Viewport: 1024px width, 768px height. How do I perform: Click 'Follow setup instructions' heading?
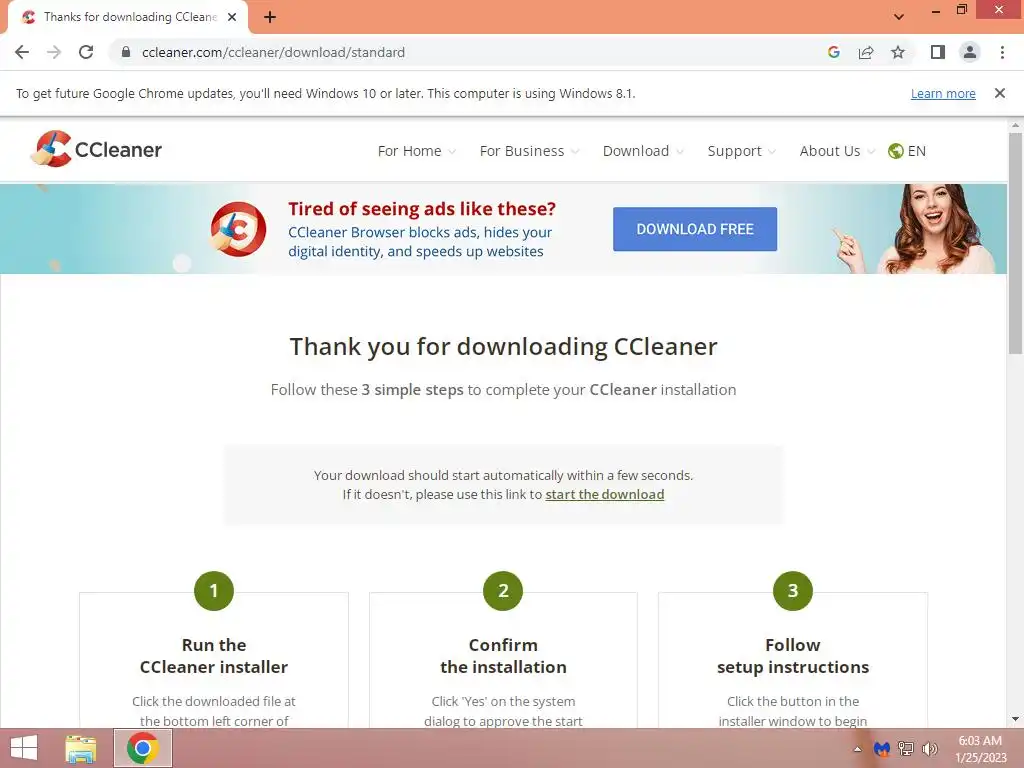793,656
